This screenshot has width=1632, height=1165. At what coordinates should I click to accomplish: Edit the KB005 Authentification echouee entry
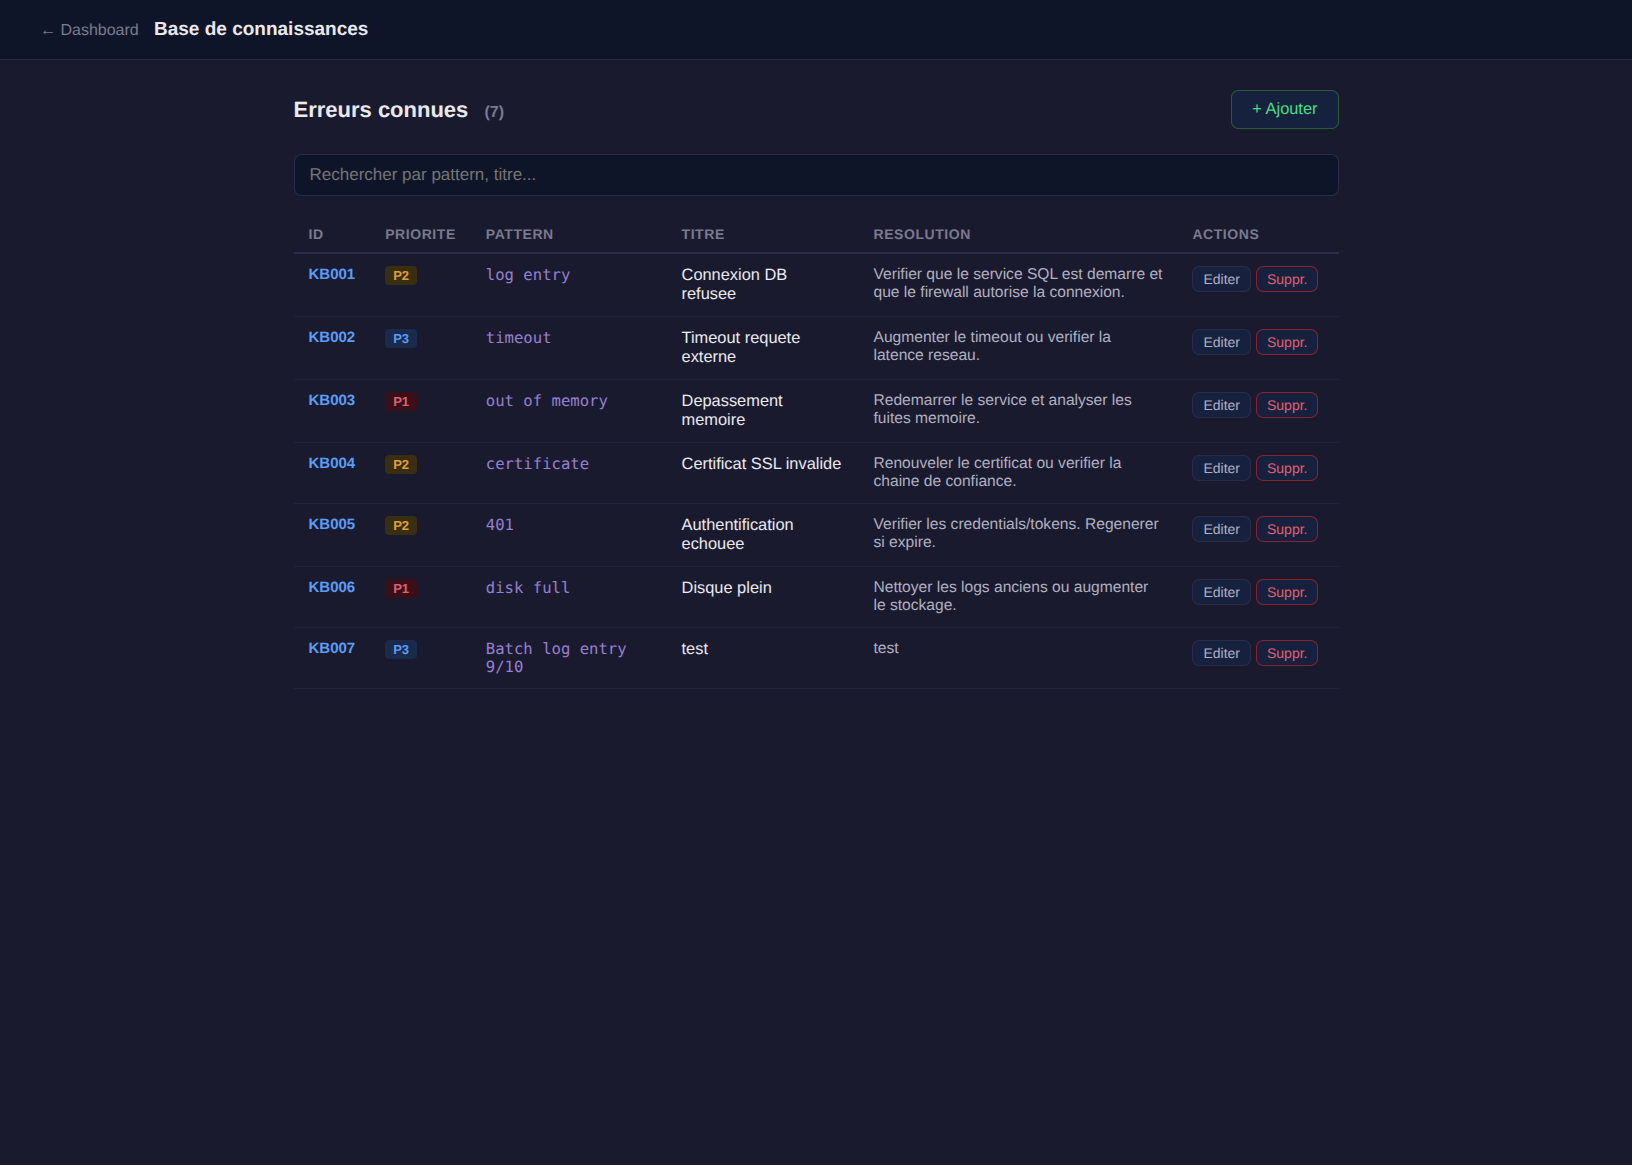[1220, 529]
